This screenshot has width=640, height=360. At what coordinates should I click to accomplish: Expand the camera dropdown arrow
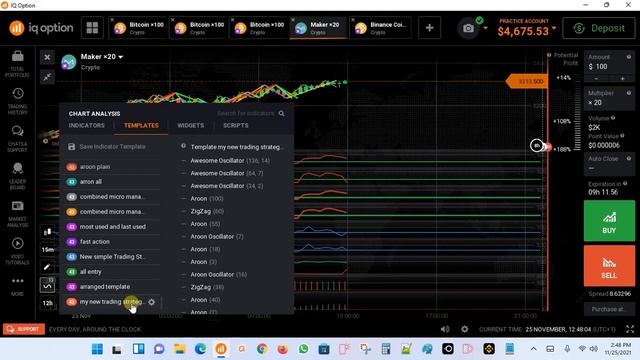point(485,28)
